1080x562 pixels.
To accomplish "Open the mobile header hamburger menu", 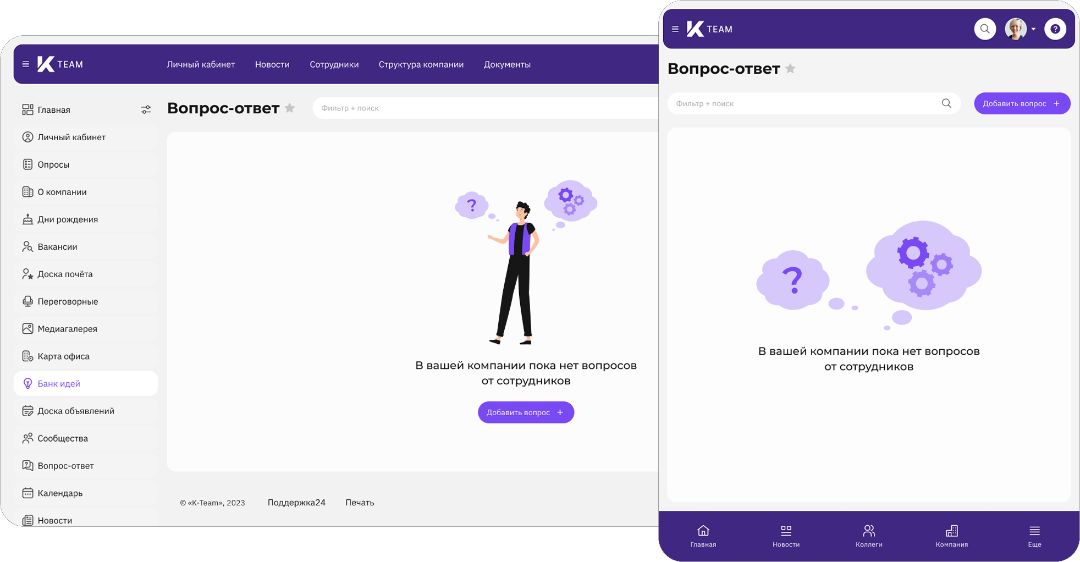I will click(x=675, y=29).
